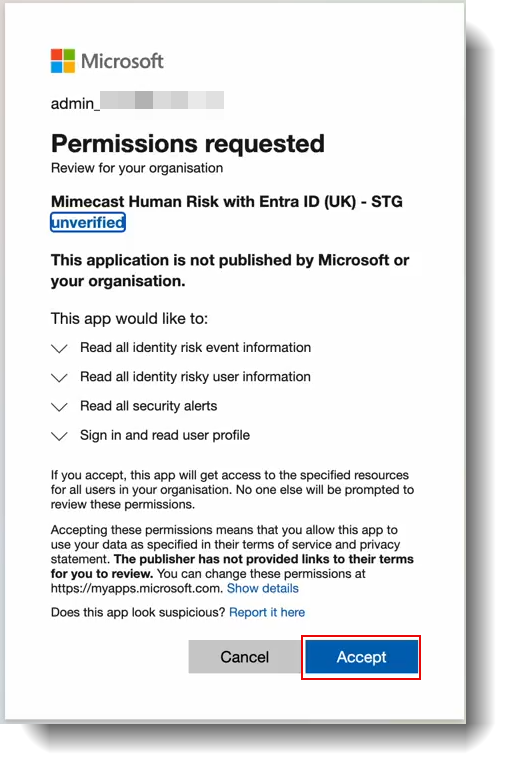Click the Microsoft four-square logo
Image resolution: width=516 pixels, height=774 pixels.
click(x=63, y=61)
